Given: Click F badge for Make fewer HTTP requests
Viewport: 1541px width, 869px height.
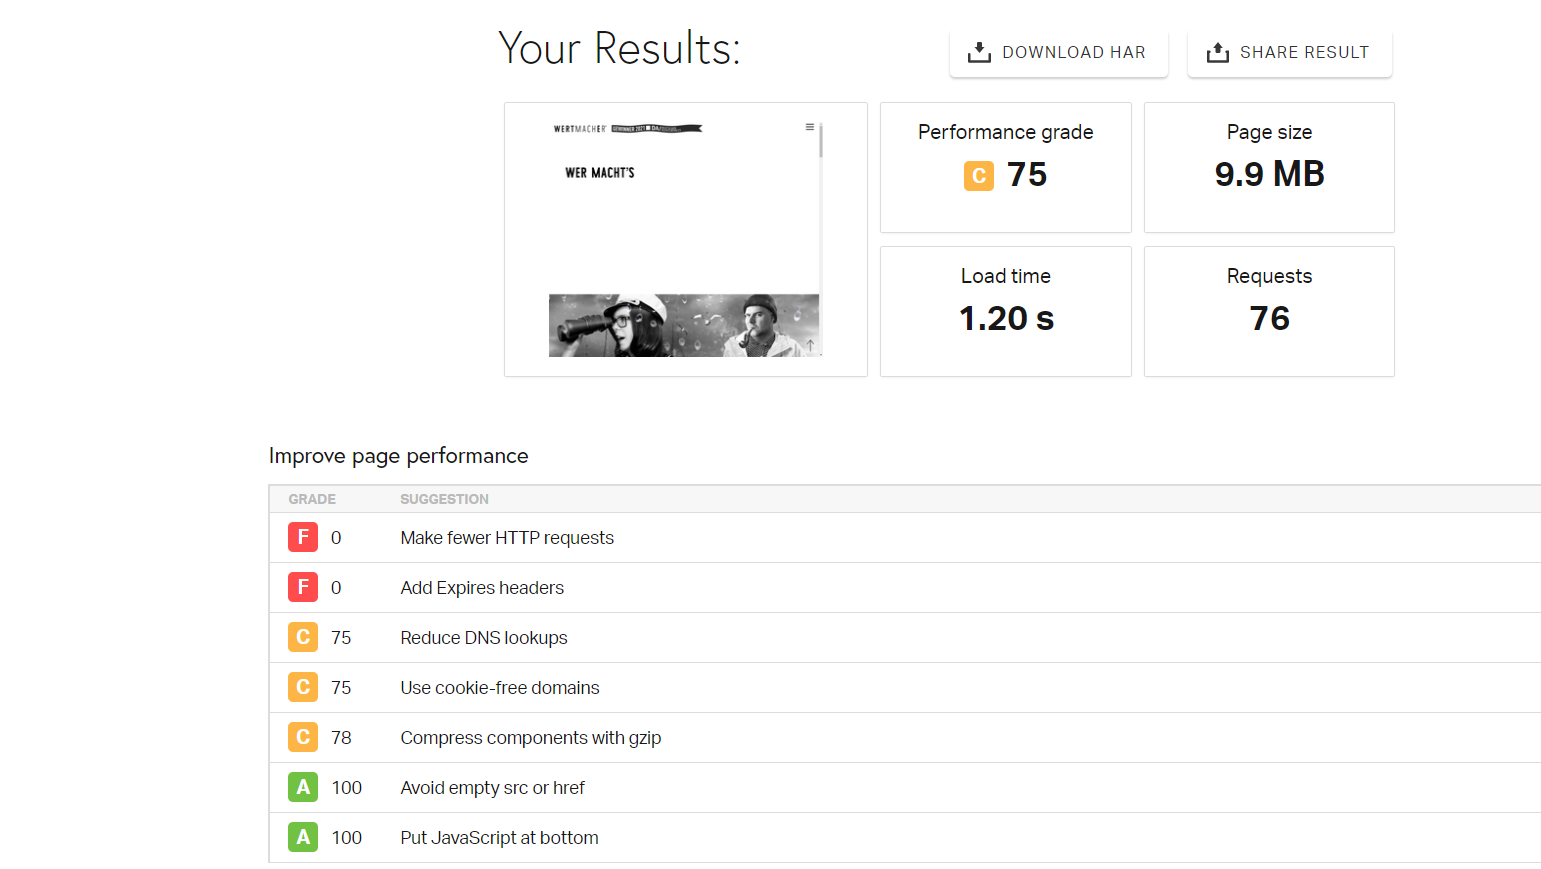Looking at the screenshot, I should coord(303,537).
